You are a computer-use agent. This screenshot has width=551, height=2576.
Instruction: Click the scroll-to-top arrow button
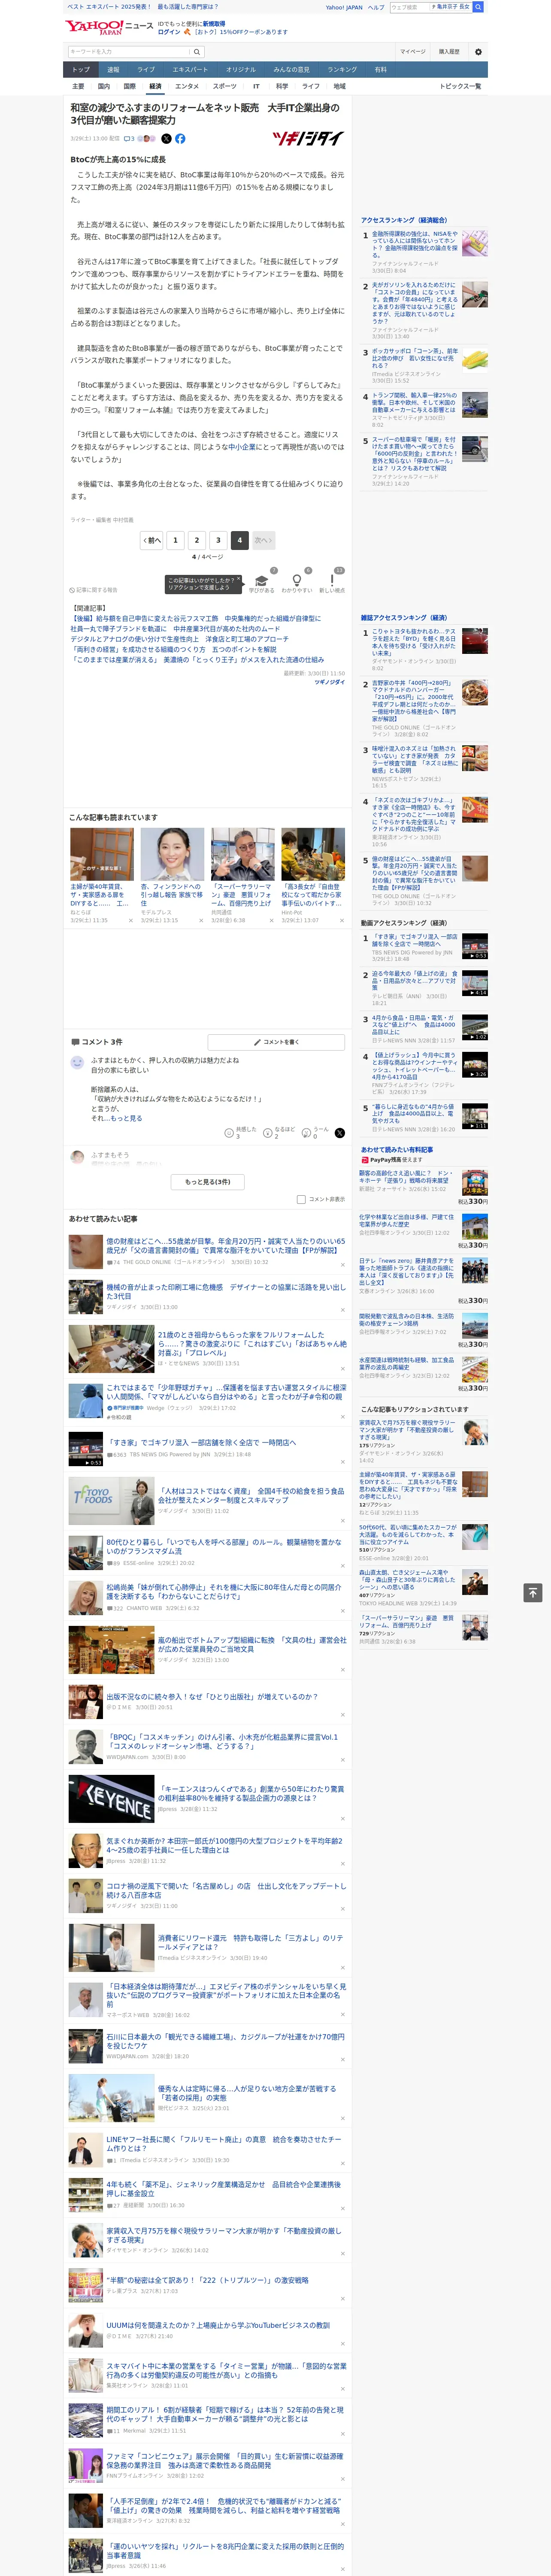[533, 1593]
